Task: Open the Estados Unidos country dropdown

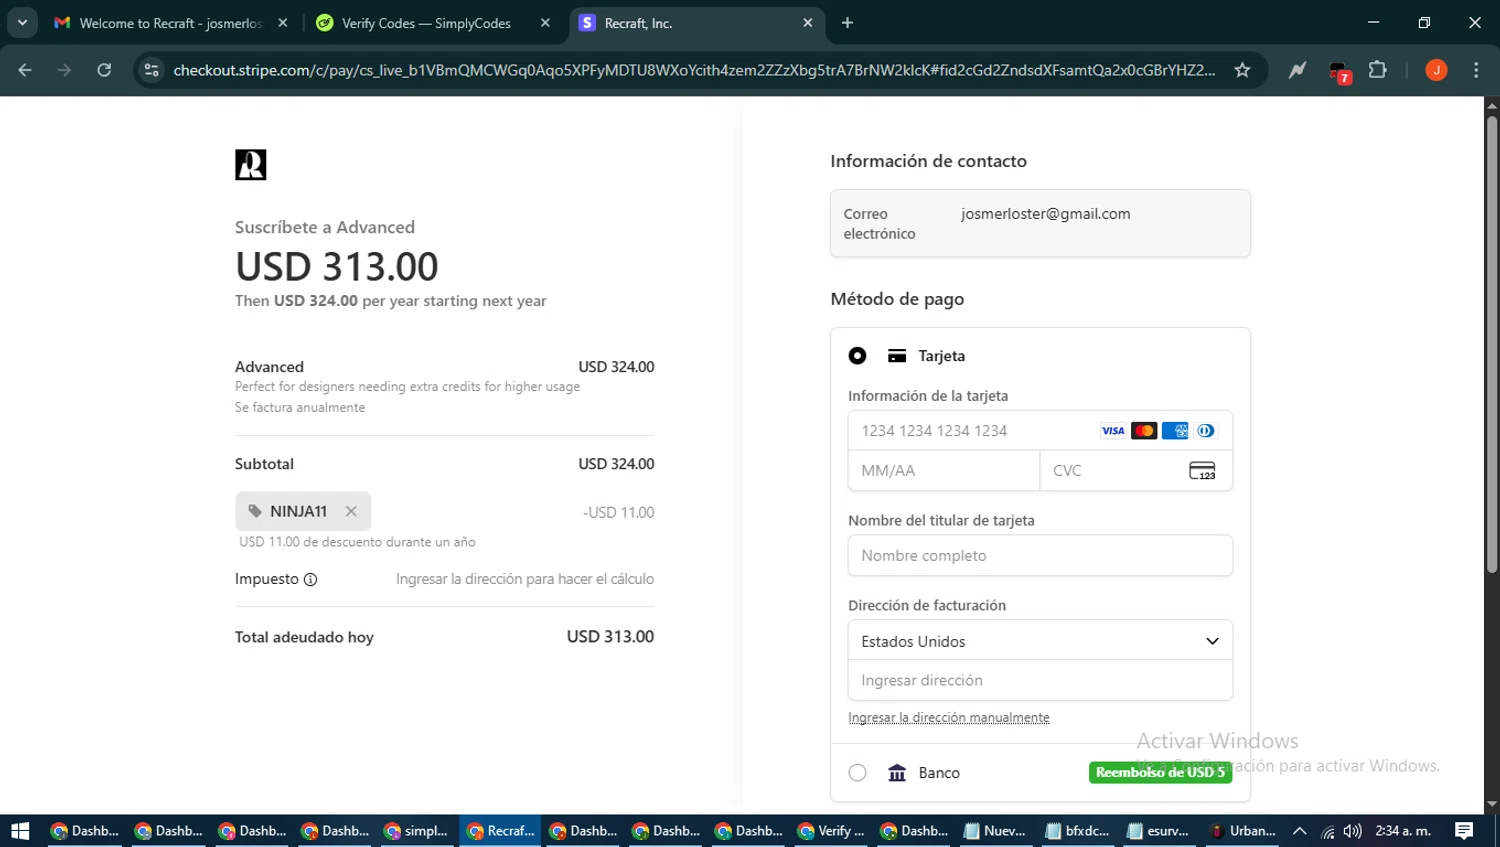Action: [1040, 641]
